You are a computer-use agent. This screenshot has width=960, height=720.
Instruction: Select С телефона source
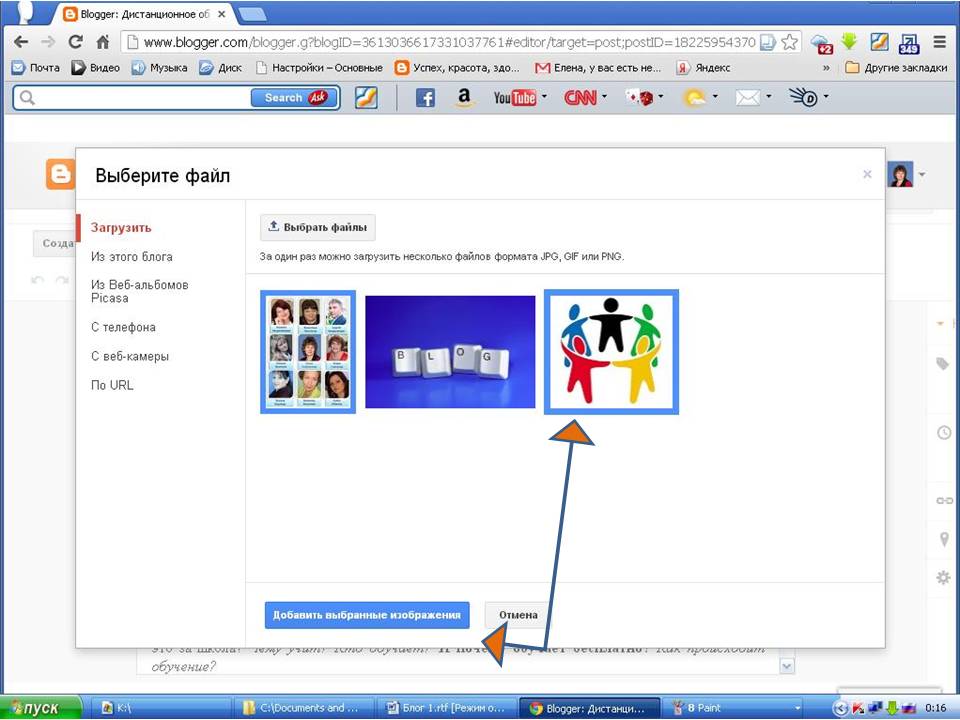click(x=123, y=327)
